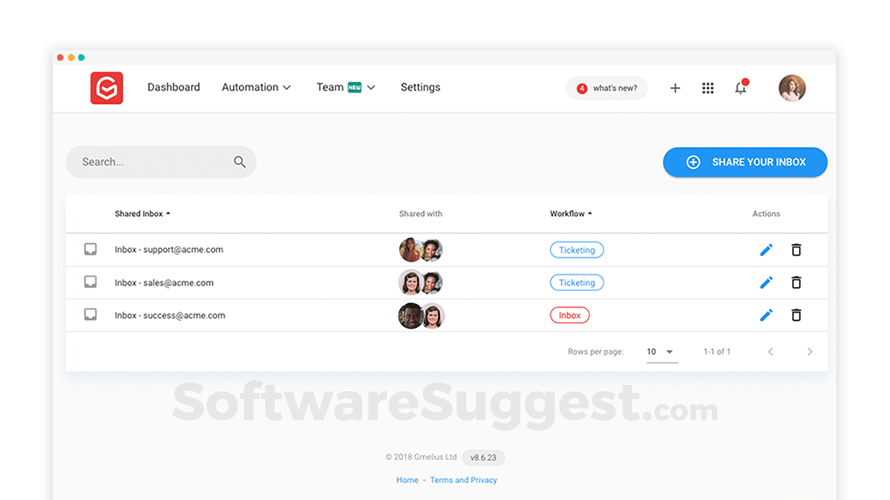Sort by Shared Inbox column
Viewport: 890px width, 500px height.
coord(142,214)
